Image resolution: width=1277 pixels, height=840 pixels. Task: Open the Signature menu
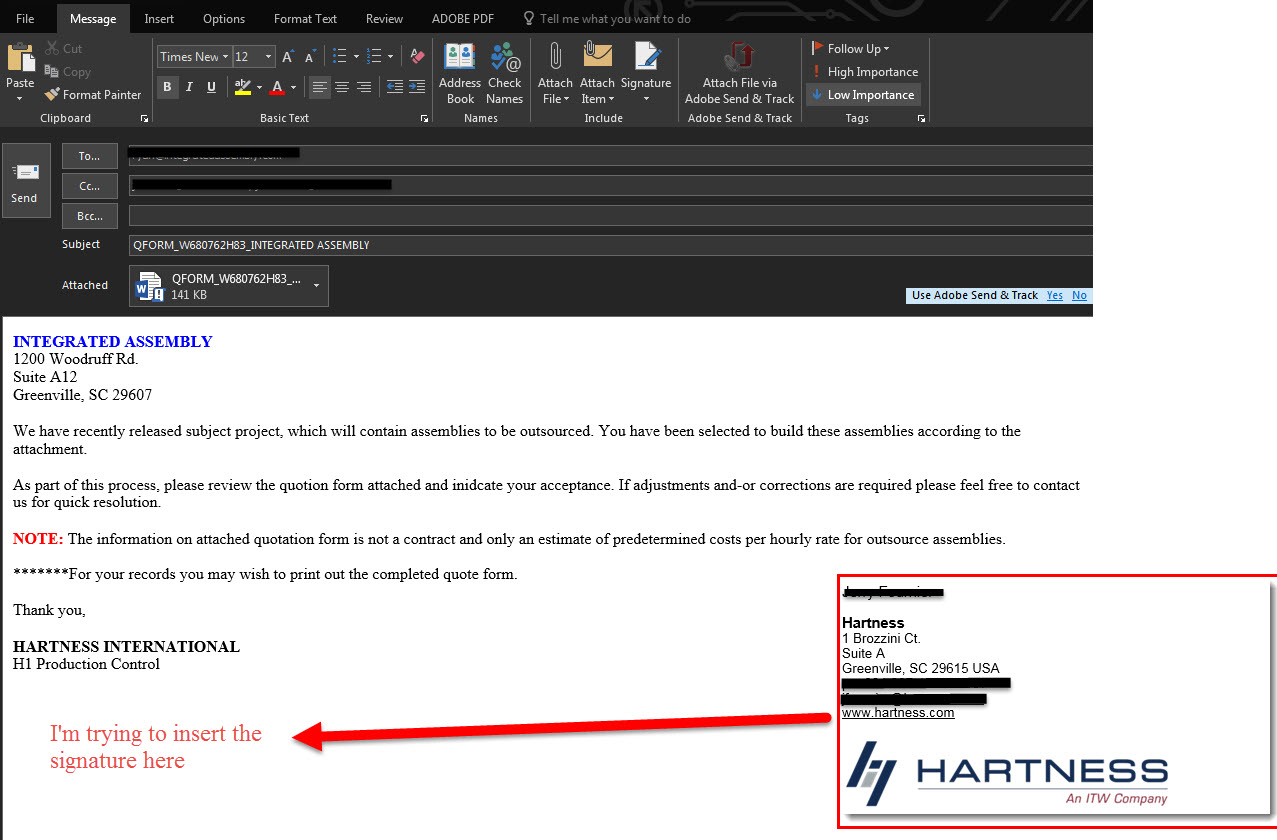[x=646, y=73]
